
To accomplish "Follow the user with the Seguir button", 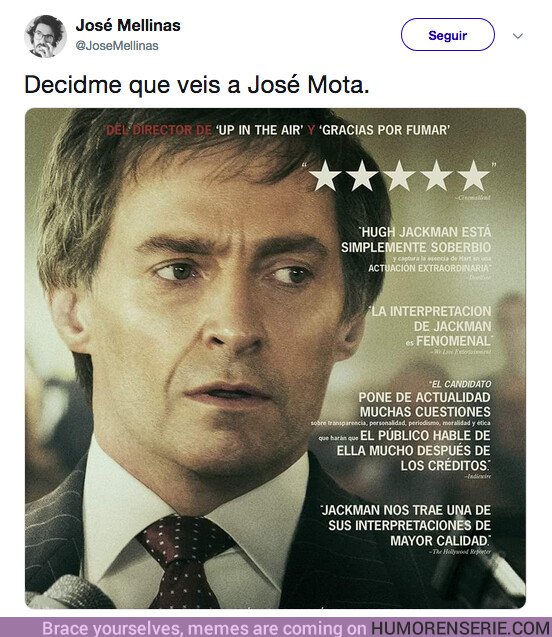I will click(448, 35).
